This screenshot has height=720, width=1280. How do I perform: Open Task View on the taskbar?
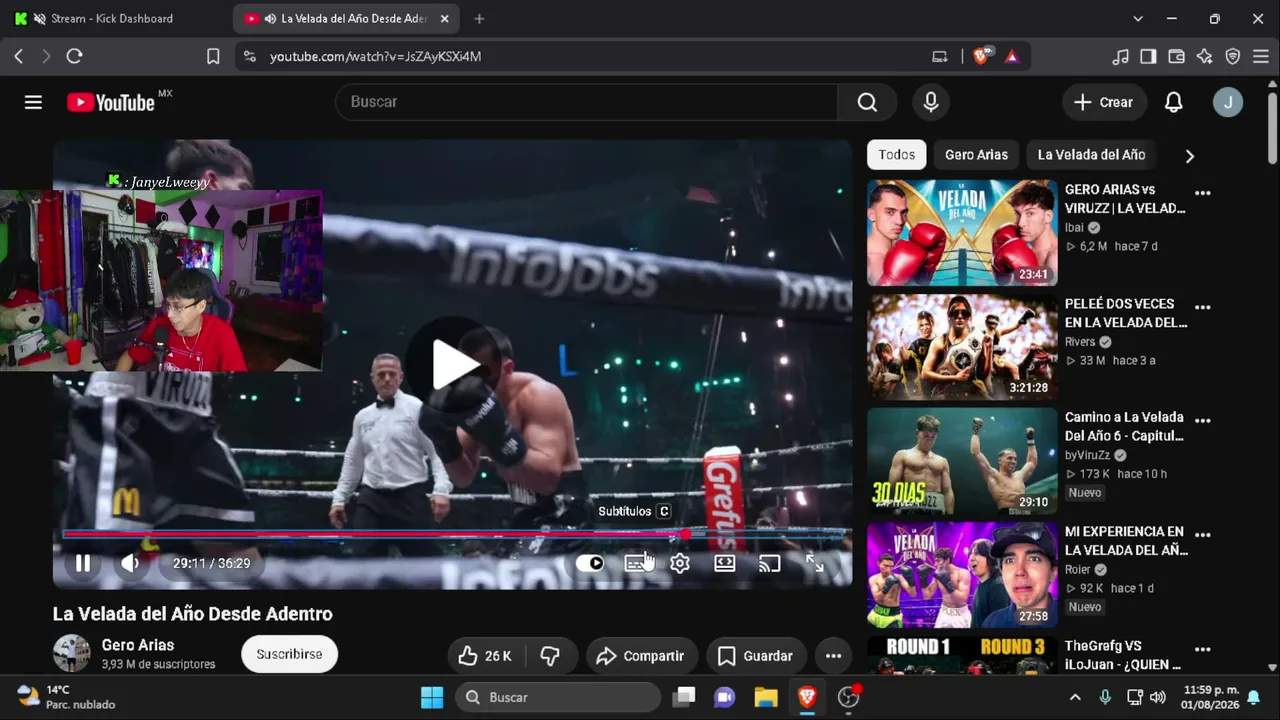pyautogui.click(x=684, y=697)
